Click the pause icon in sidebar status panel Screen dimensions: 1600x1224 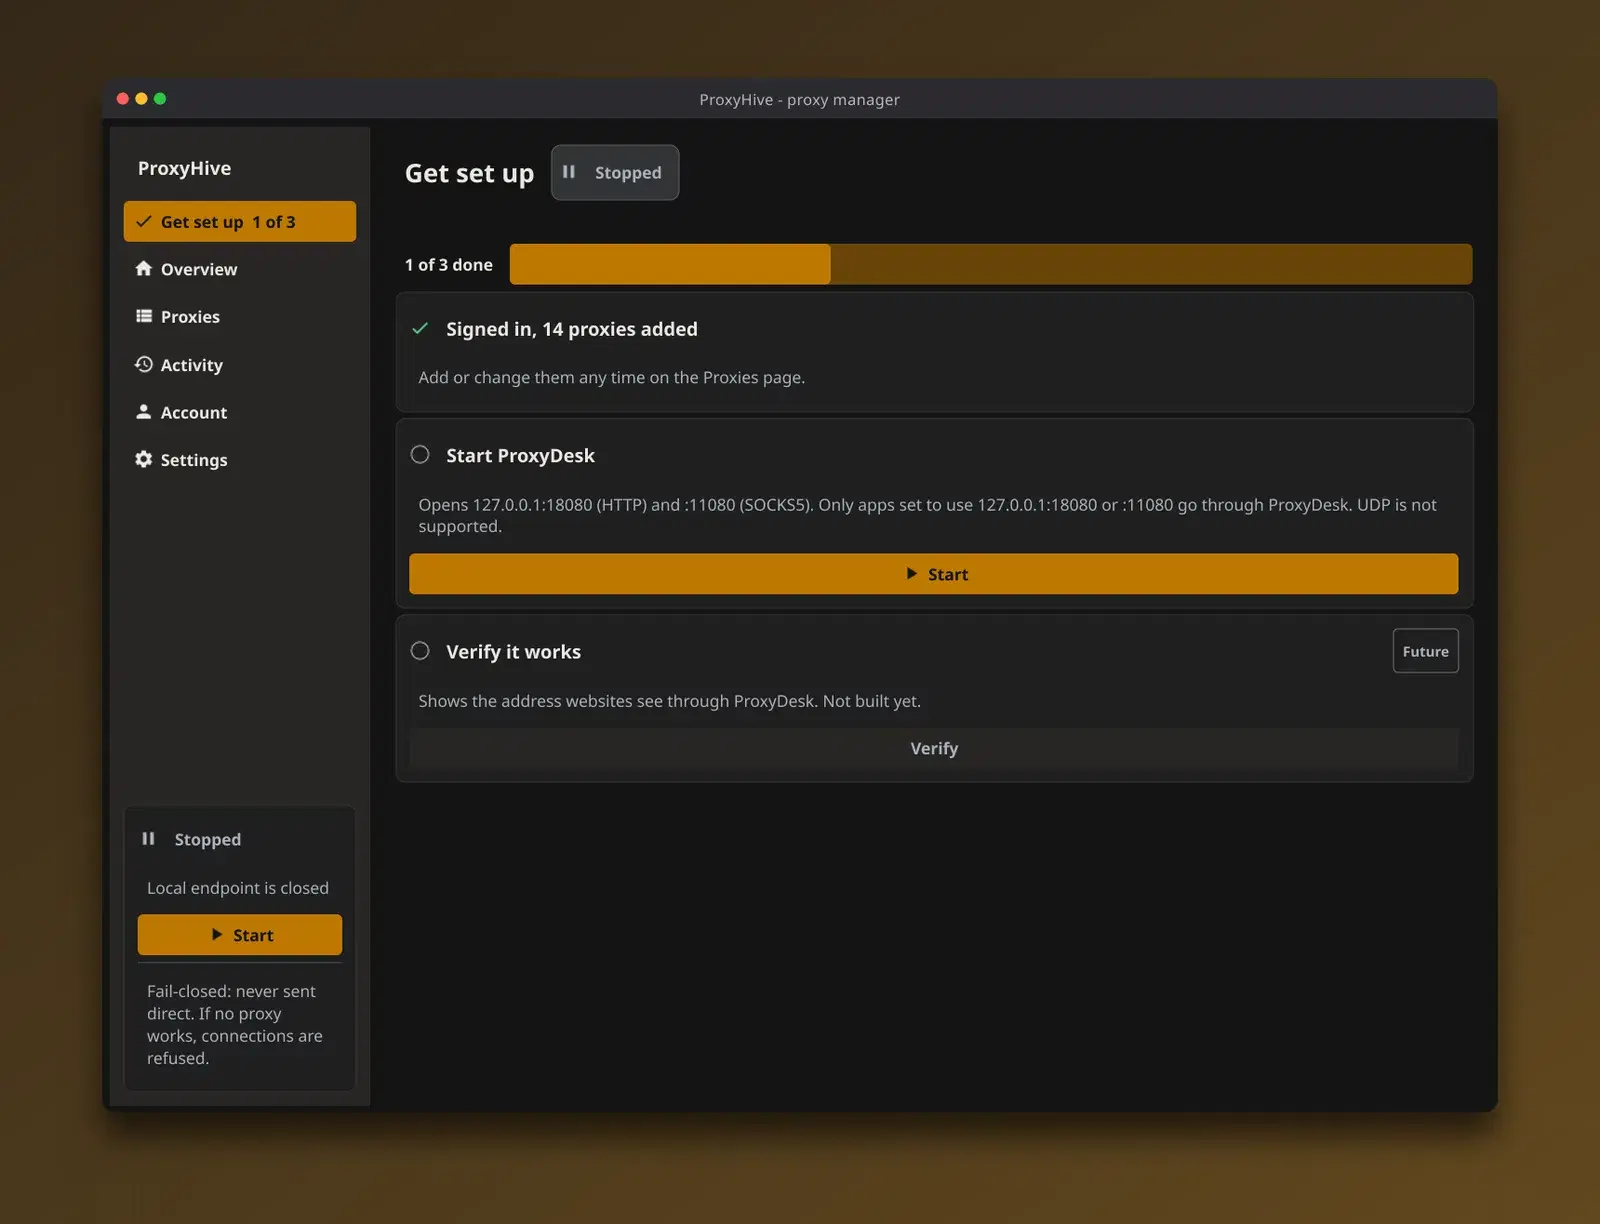[148, 839]
